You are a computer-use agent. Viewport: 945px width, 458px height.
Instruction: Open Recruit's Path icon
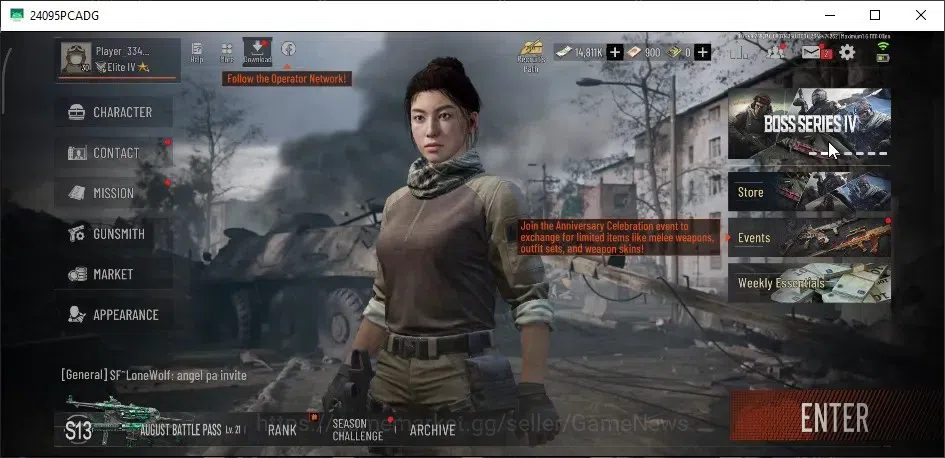click(x=532, y=55)
